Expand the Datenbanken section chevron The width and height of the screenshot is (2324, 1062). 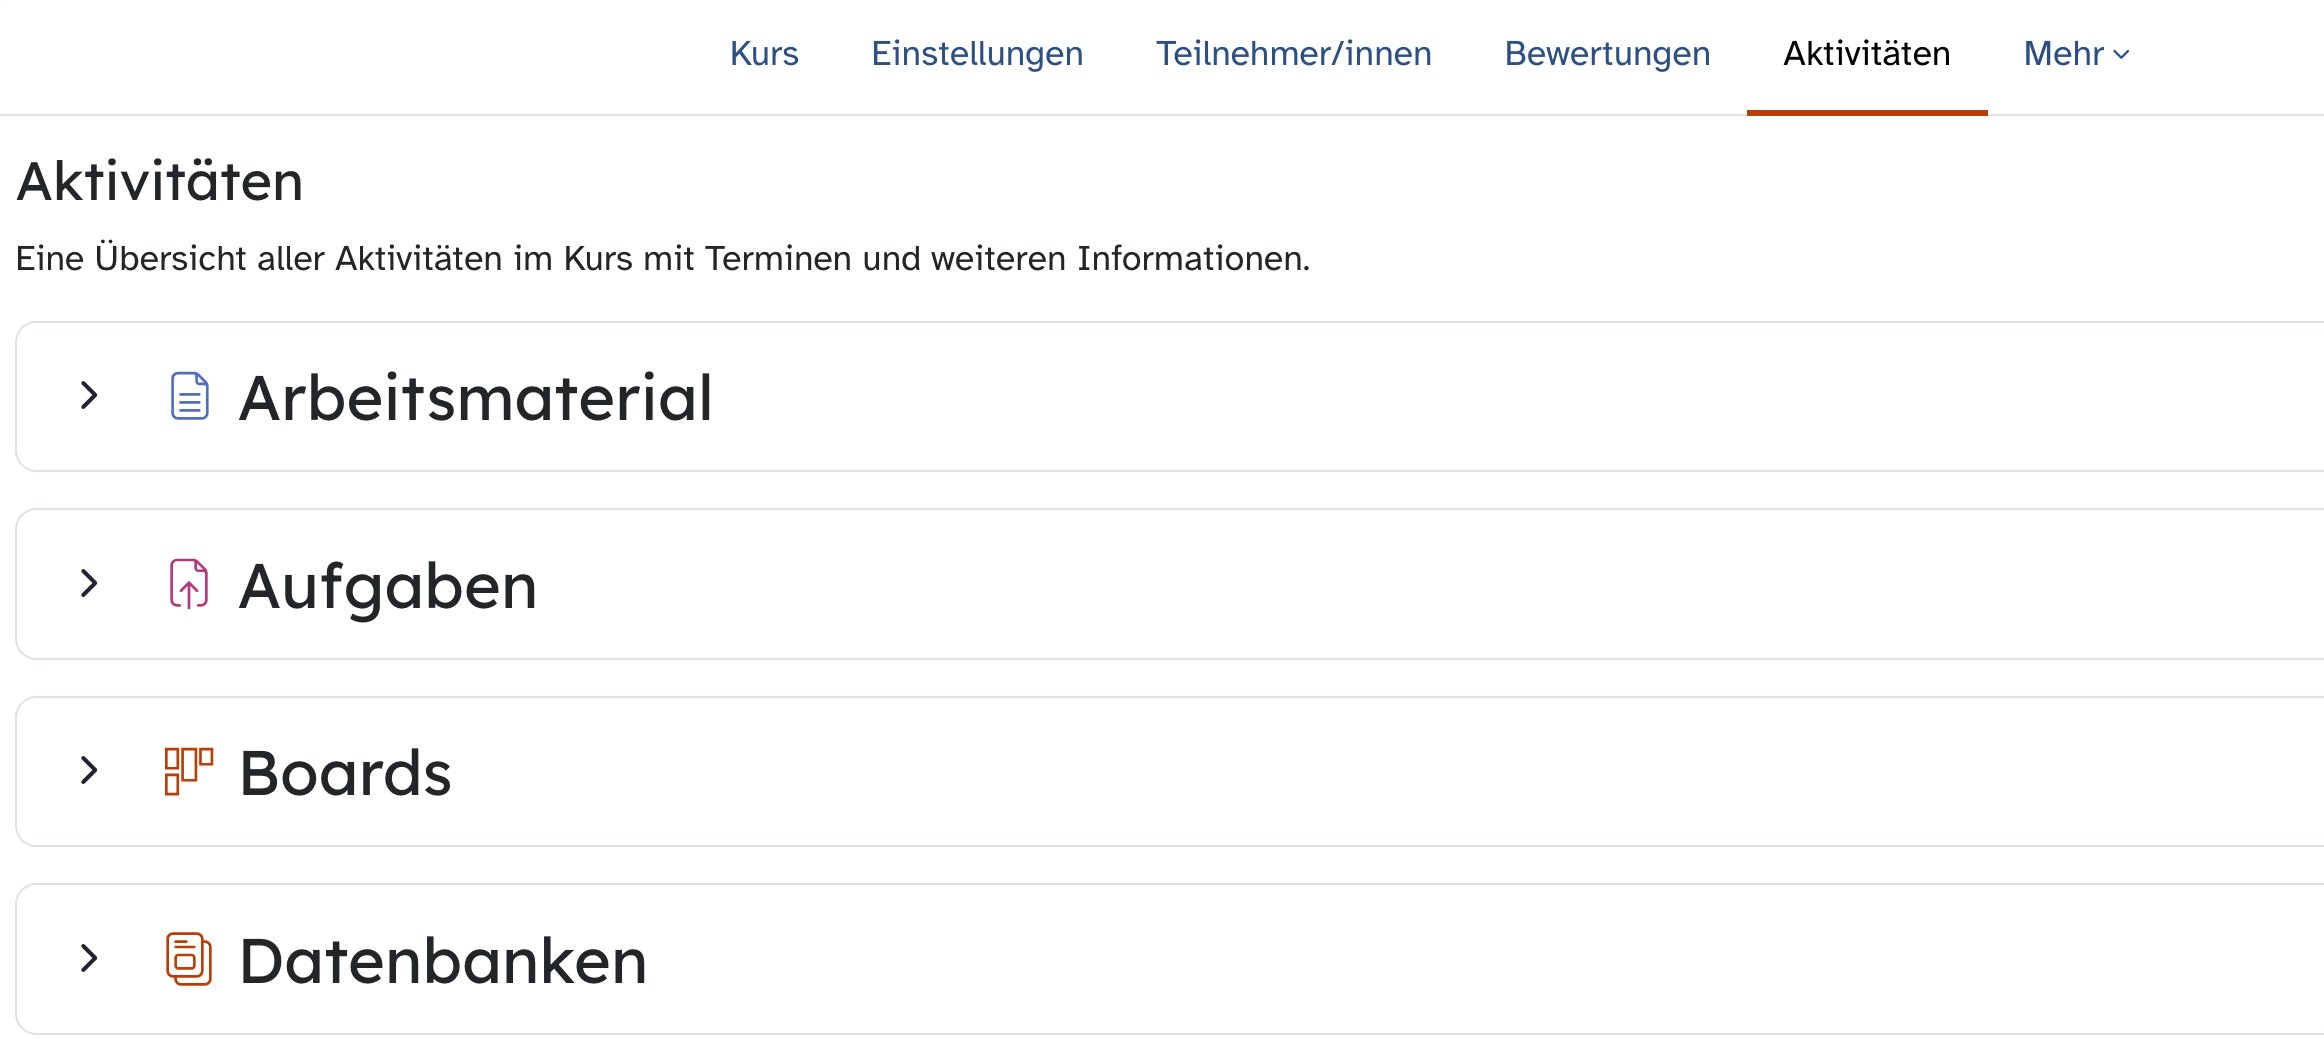pos(89,958)
